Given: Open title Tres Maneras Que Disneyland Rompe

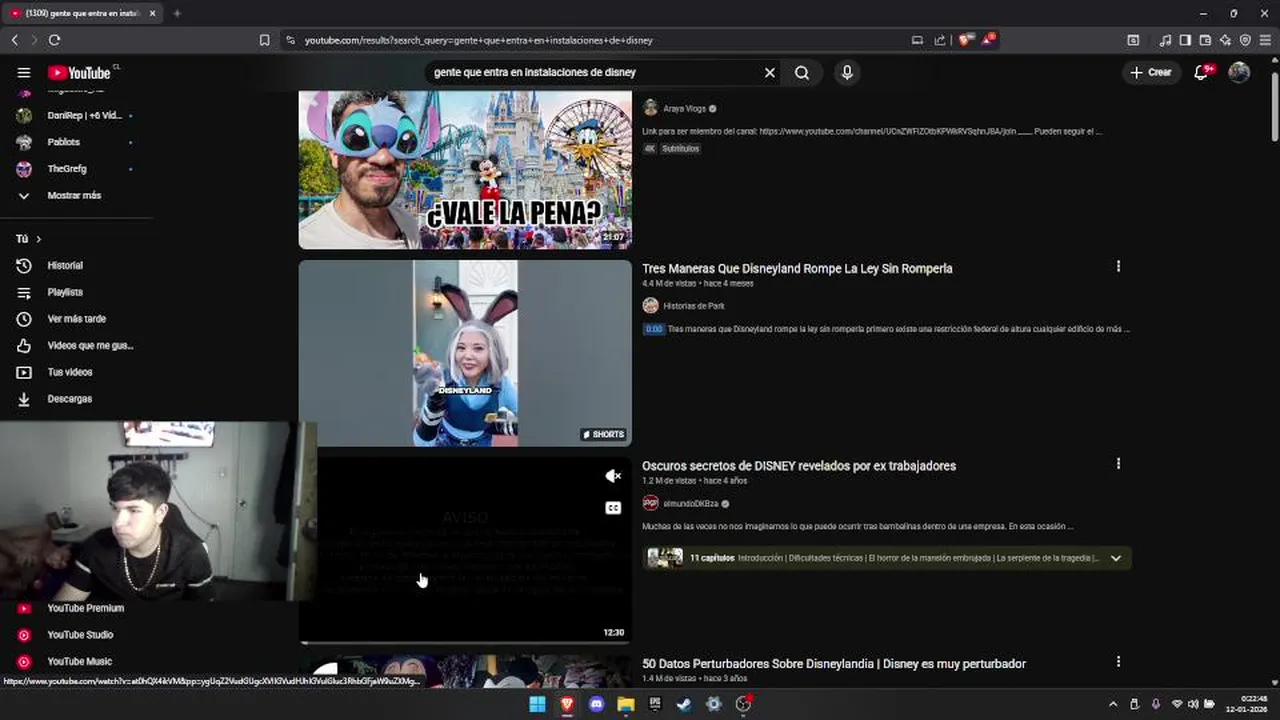Looking at the screenshot, I should point(797,268).
